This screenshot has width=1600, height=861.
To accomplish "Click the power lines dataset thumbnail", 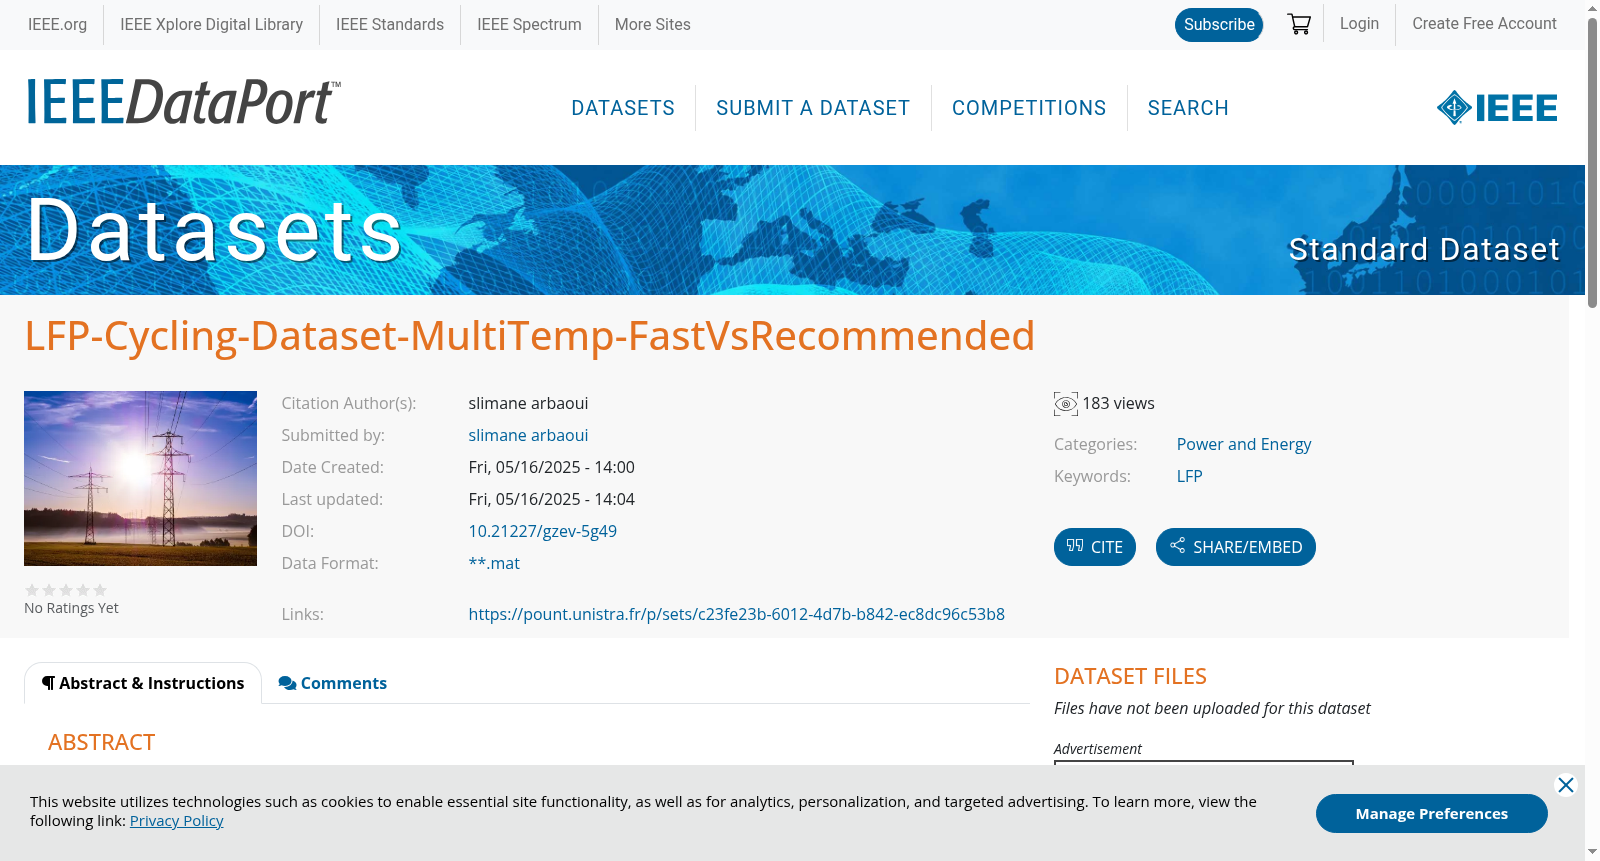I will click(x=140, y=478).
